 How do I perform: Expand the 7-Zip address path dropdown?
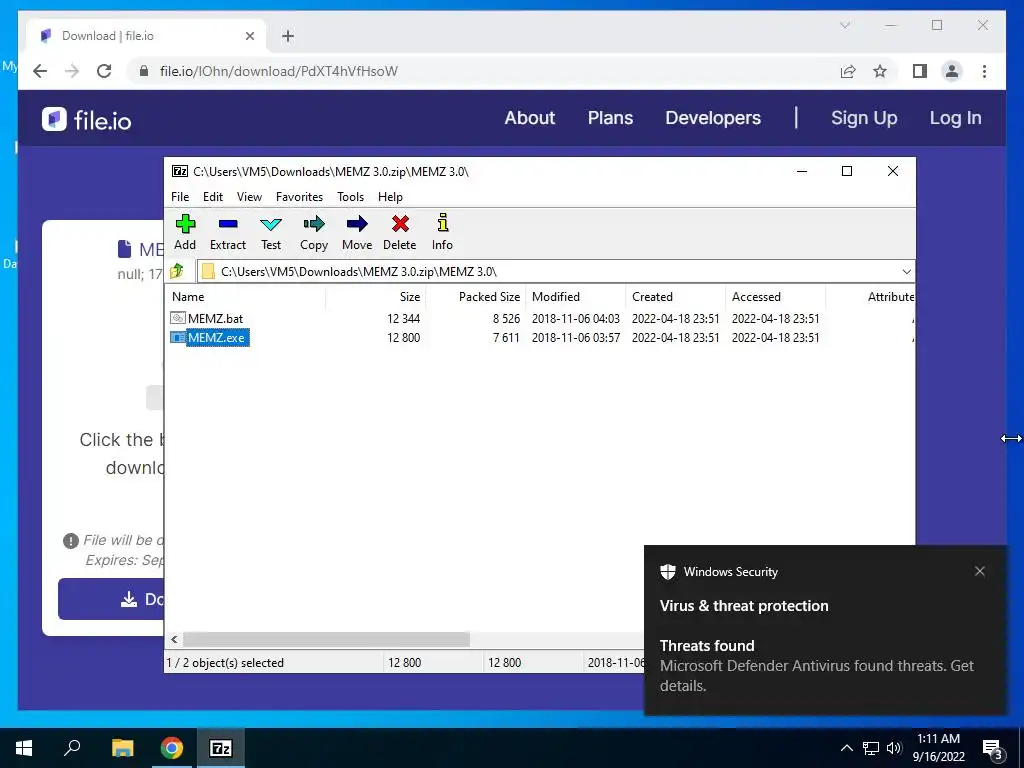pos(906,272)
